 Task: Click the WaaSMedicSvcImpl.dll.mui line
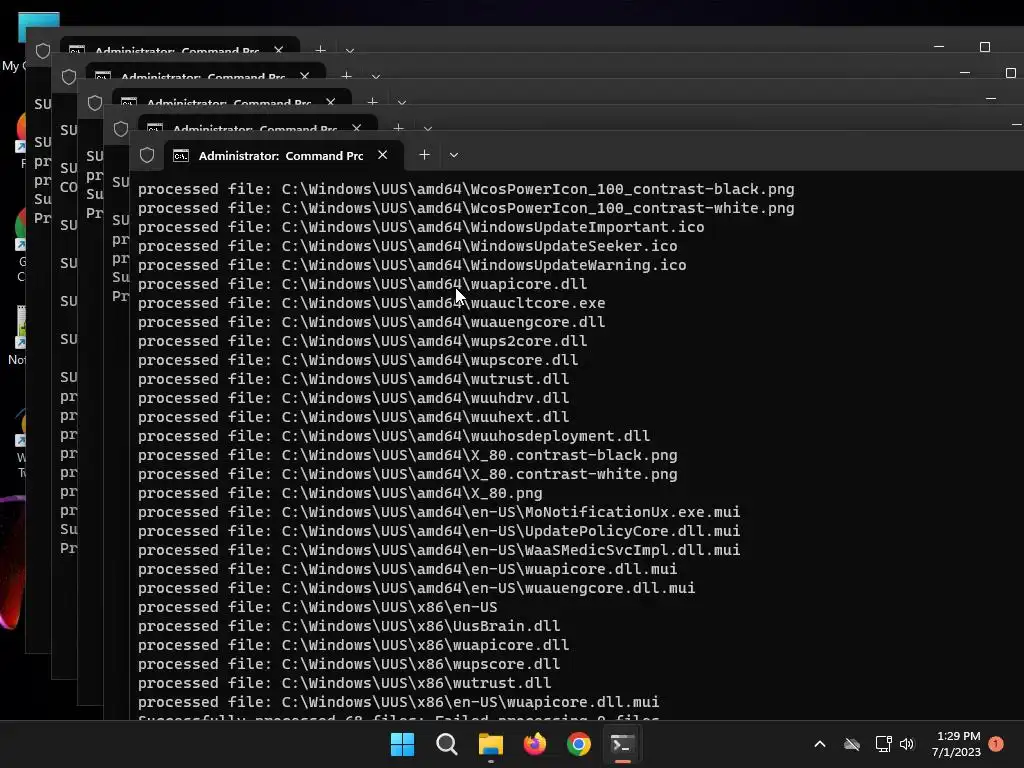(x=439, y=550)
